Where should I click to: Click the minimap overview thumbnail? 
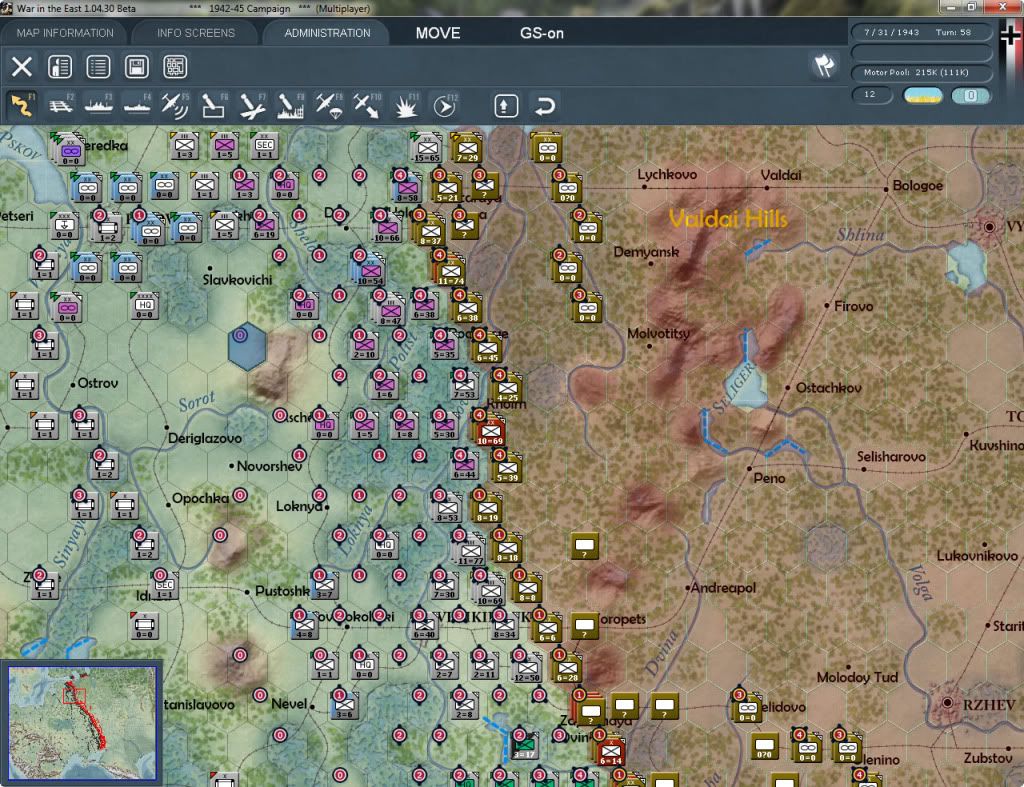pyautogui.click(x=83, y=722)
